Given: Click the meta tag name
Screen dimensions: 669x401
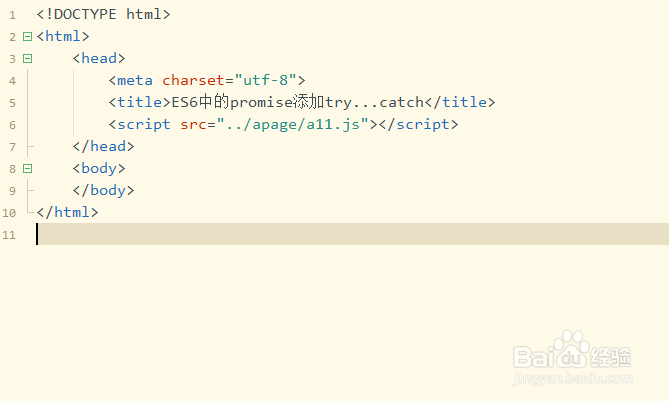Looking at the screenshot, I should (x=136, y=81).
